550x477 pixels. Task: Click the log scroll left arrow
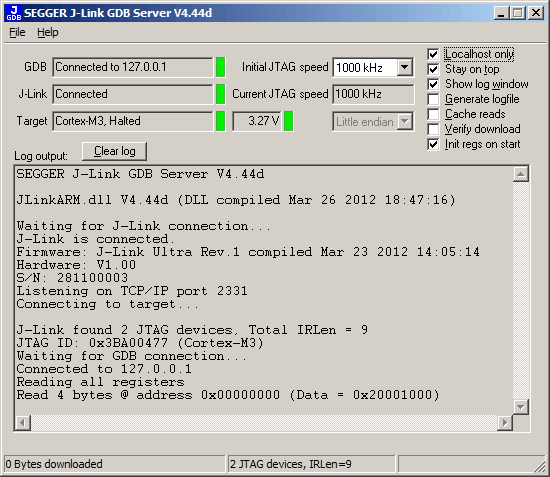pos(23,423)
